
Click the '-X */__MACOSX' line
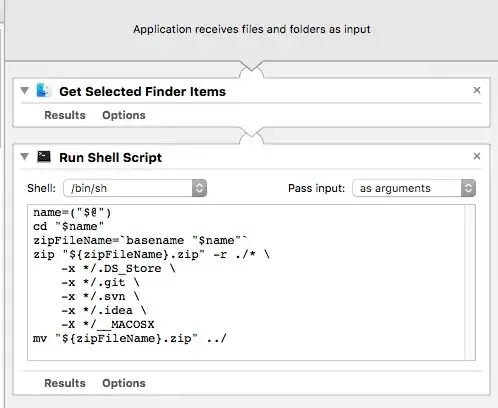[x=108, y=324]
